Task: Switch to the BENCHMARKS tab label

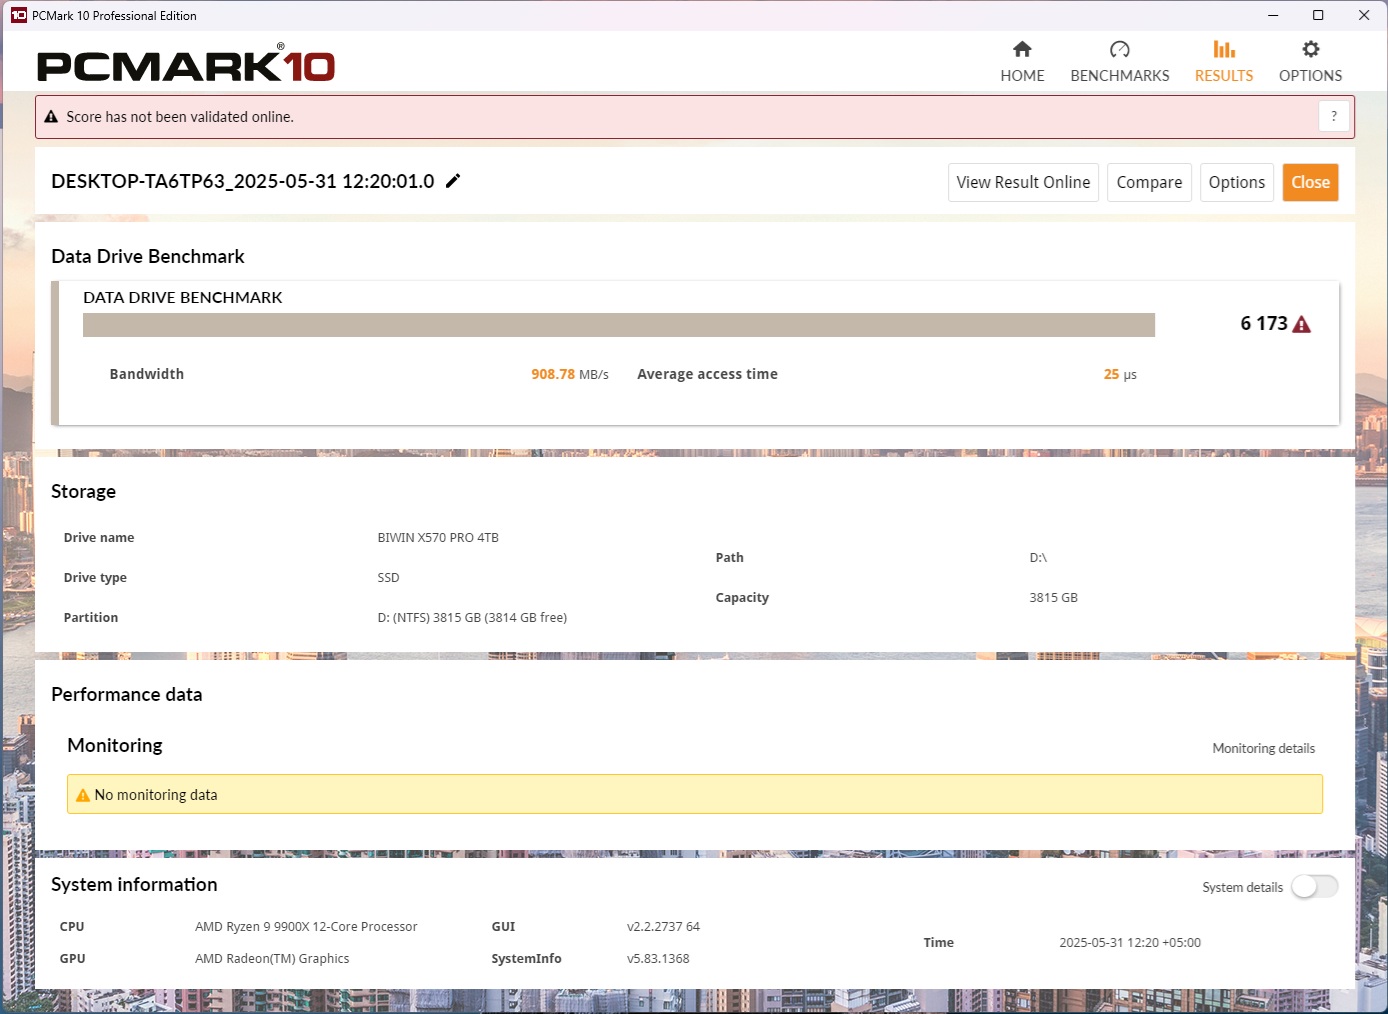Action: [x=1119, y=76]
